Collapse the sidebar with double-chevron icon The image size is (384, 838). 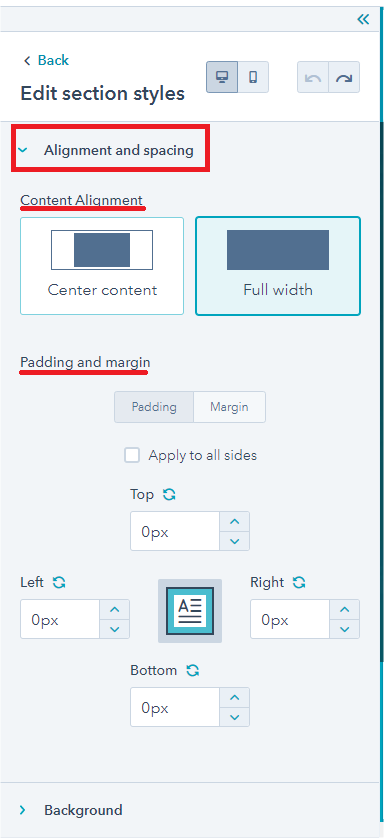point(363,20)
